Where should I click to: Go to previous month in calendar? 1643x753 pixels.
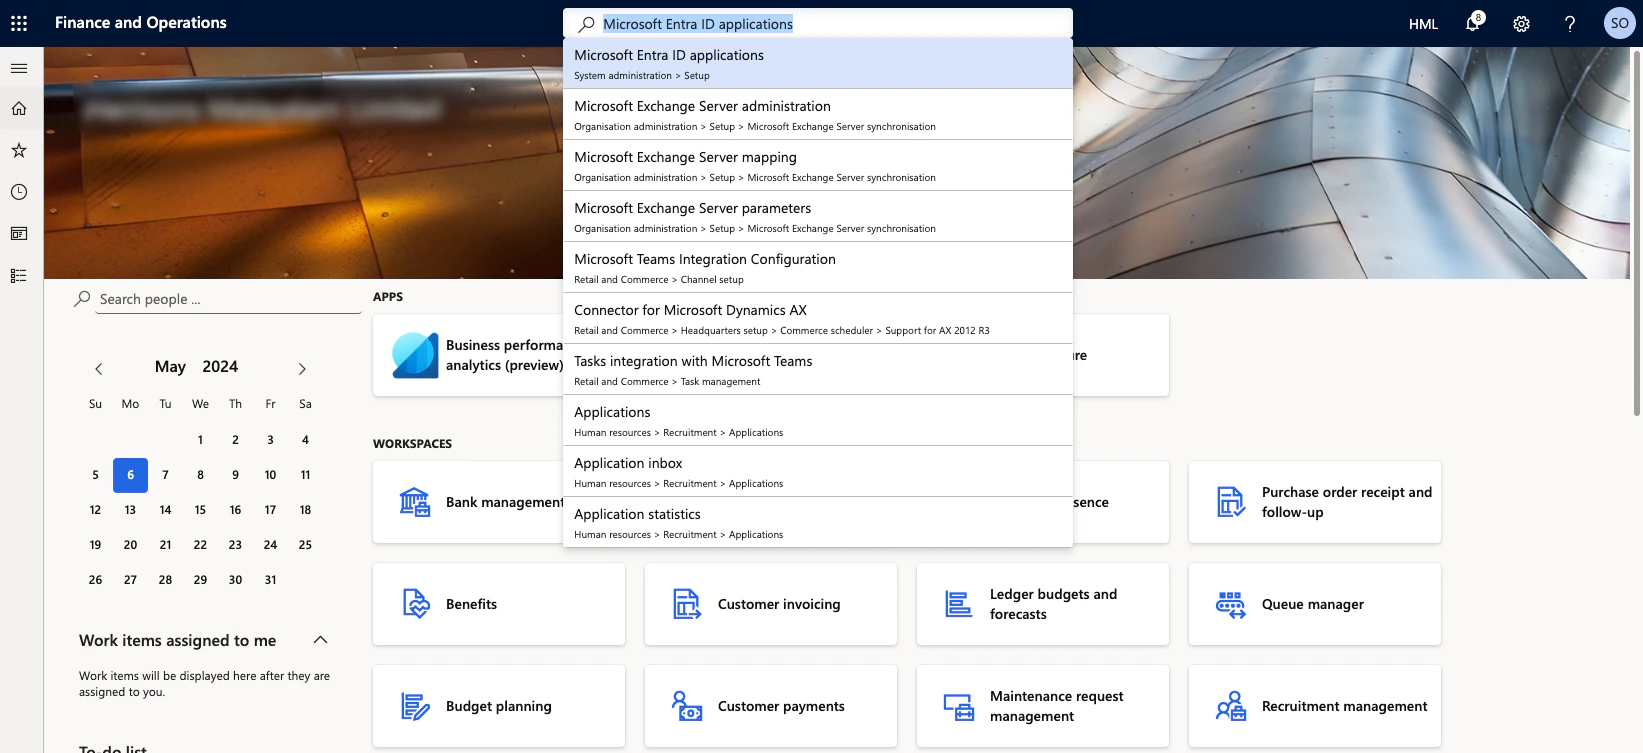click(x=98, y=369)
